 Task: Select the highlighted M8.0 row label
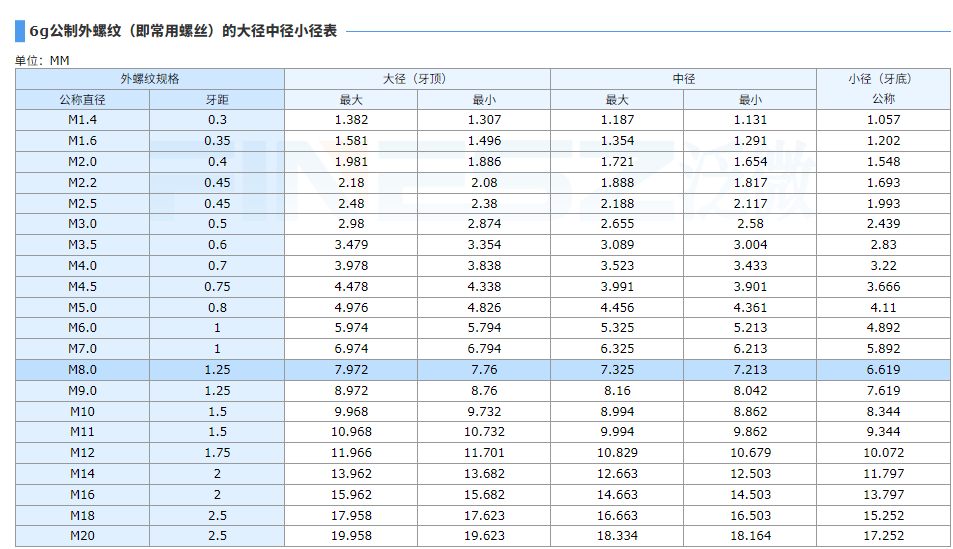click(82, 370)
